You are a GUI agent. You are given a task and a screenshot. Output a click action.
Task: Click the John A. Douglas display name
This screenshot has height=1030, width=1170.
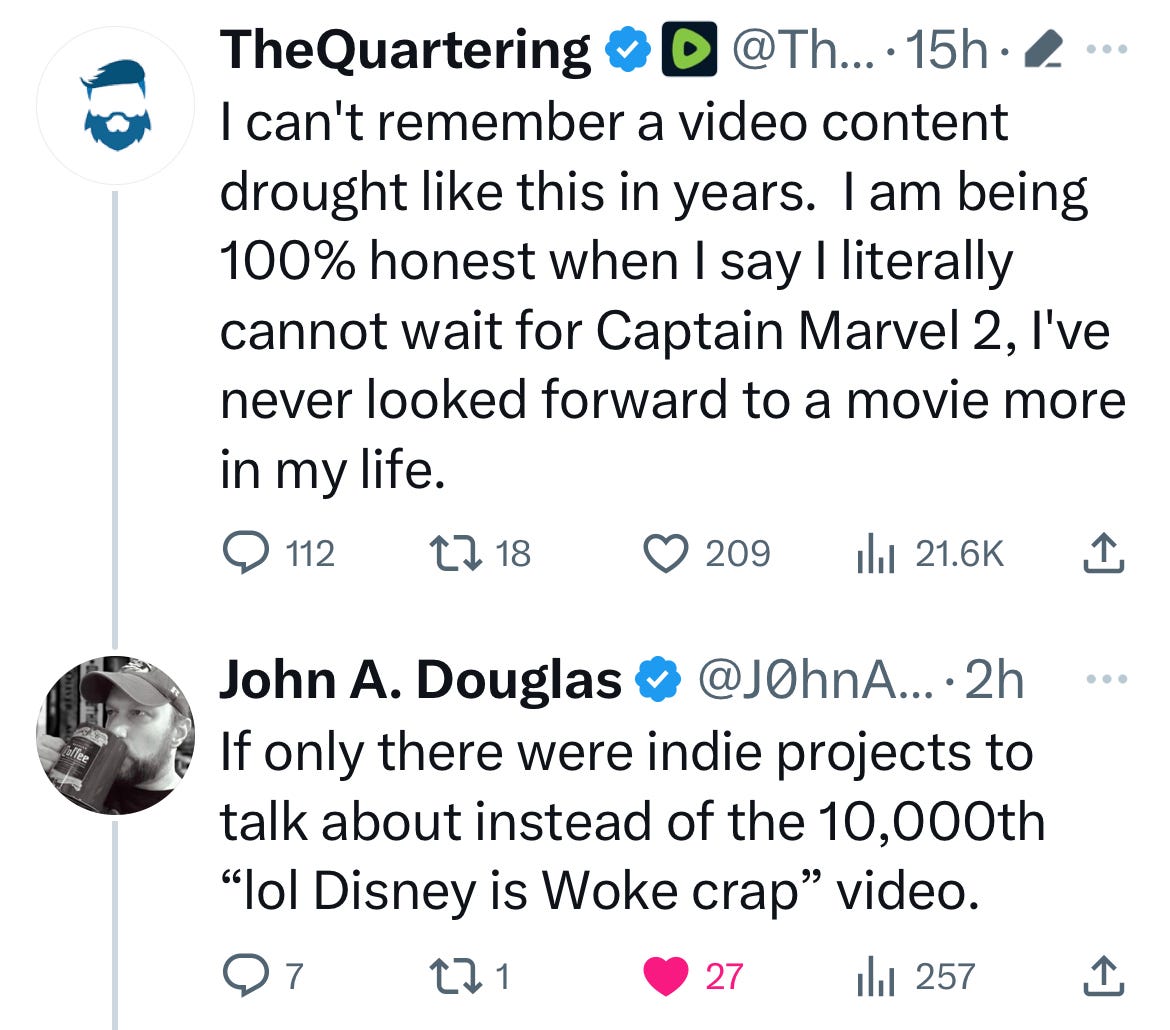pos(420,680)
